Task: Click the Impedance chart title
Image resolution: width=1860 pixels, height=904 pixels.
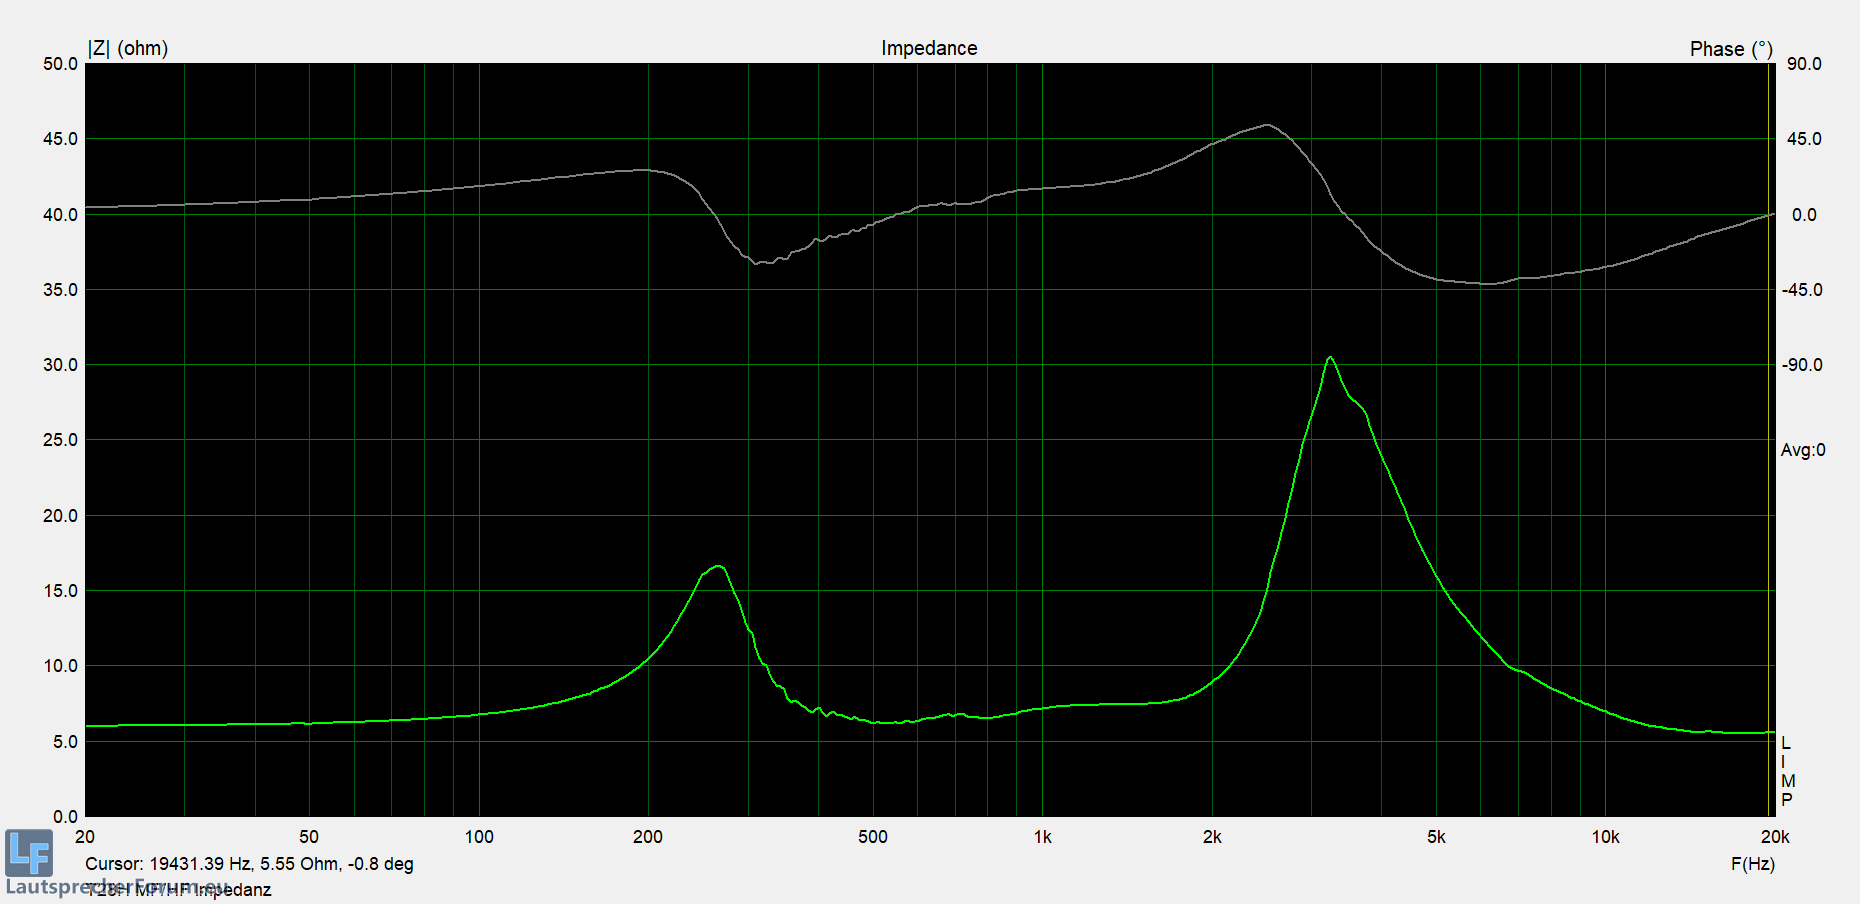Action: pyautogui.click(x=929, y=48)
